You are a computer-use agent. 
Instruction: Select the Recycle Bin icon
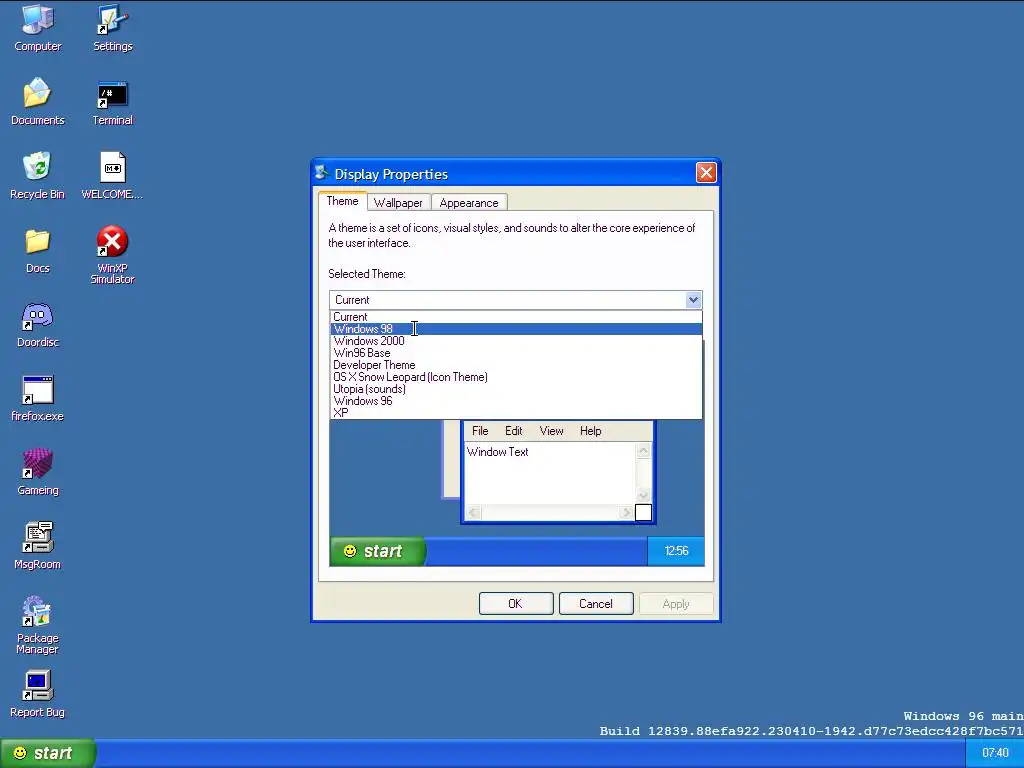pos(37,176)
